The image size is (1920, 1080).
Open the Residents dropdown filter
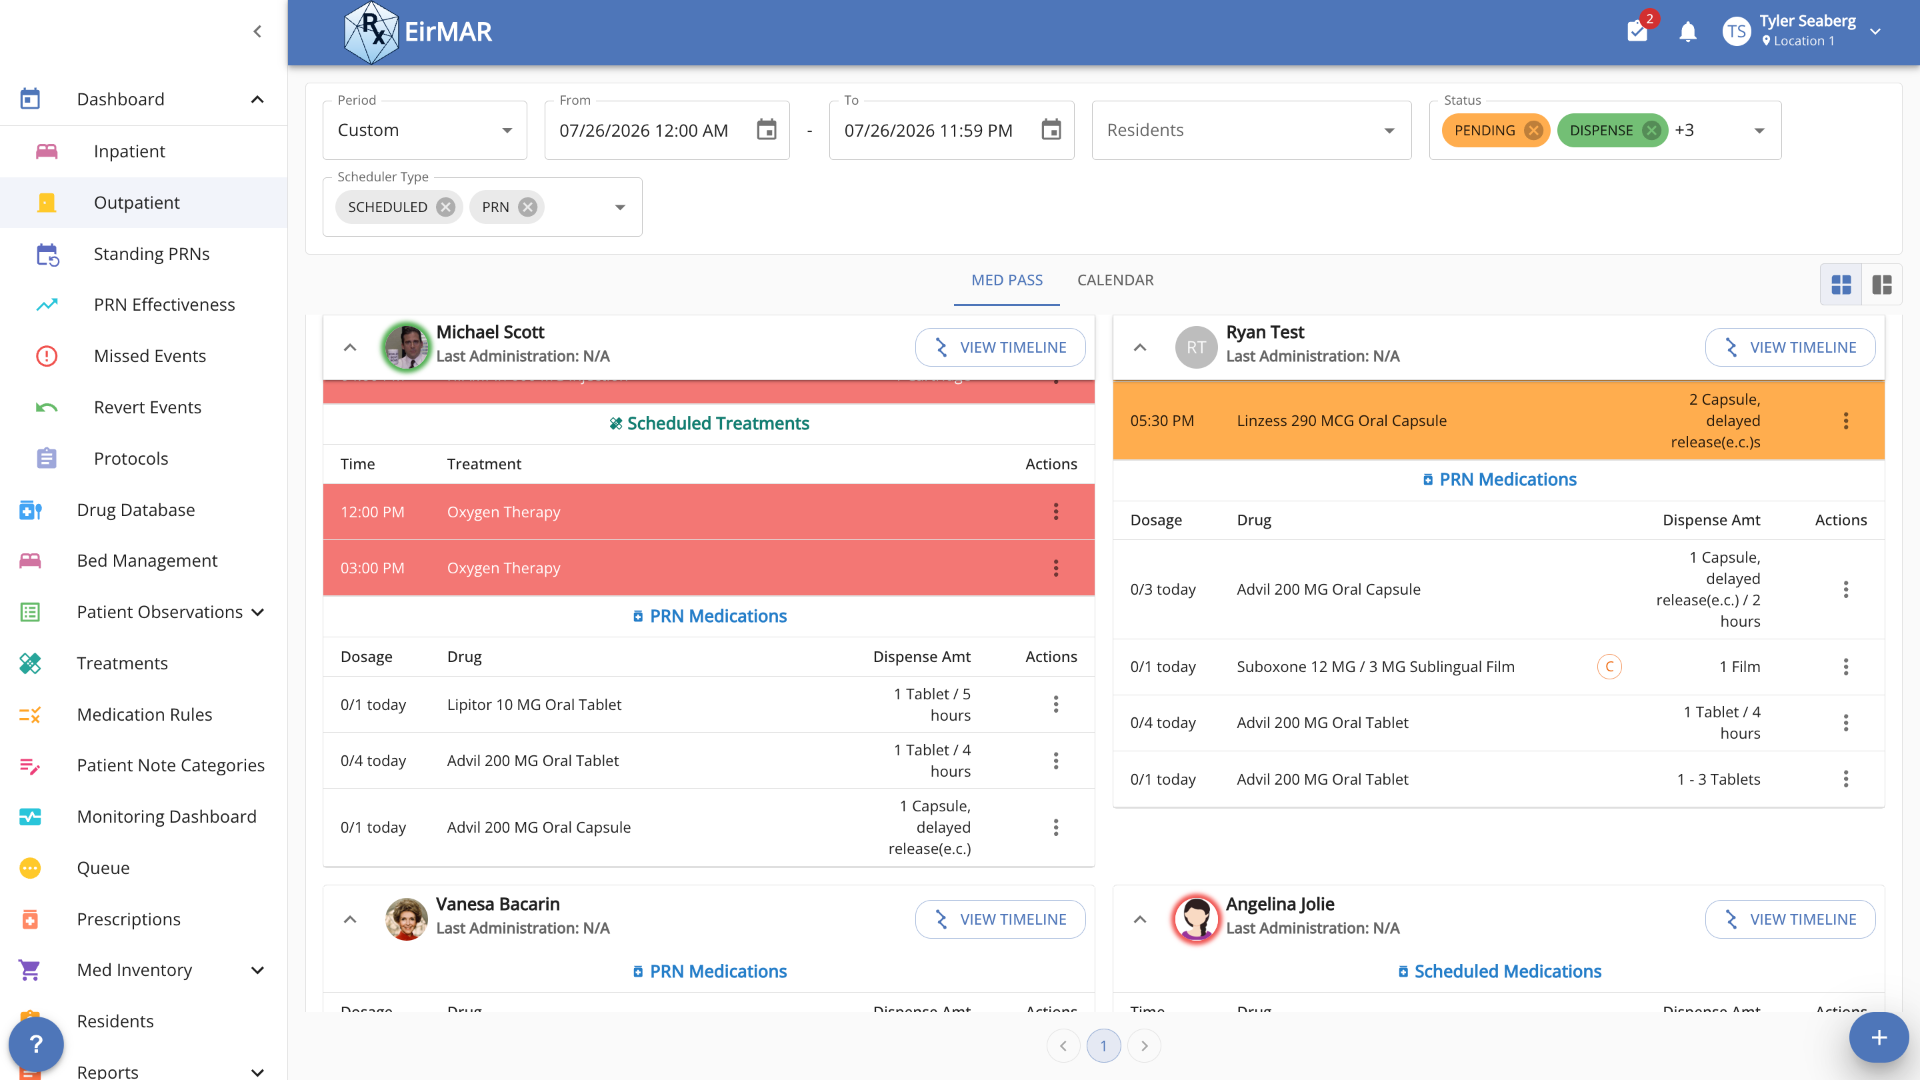pos(1251,130)
